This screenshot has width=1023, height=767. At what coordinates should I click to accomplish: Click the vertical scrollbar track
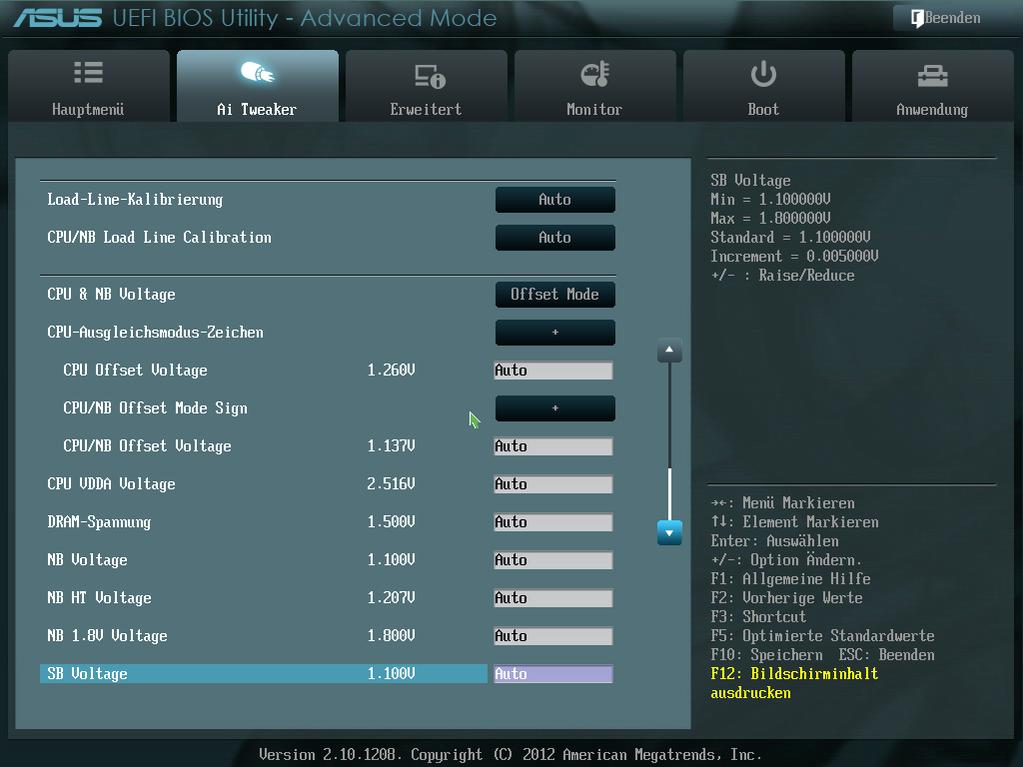coord(669,442)
